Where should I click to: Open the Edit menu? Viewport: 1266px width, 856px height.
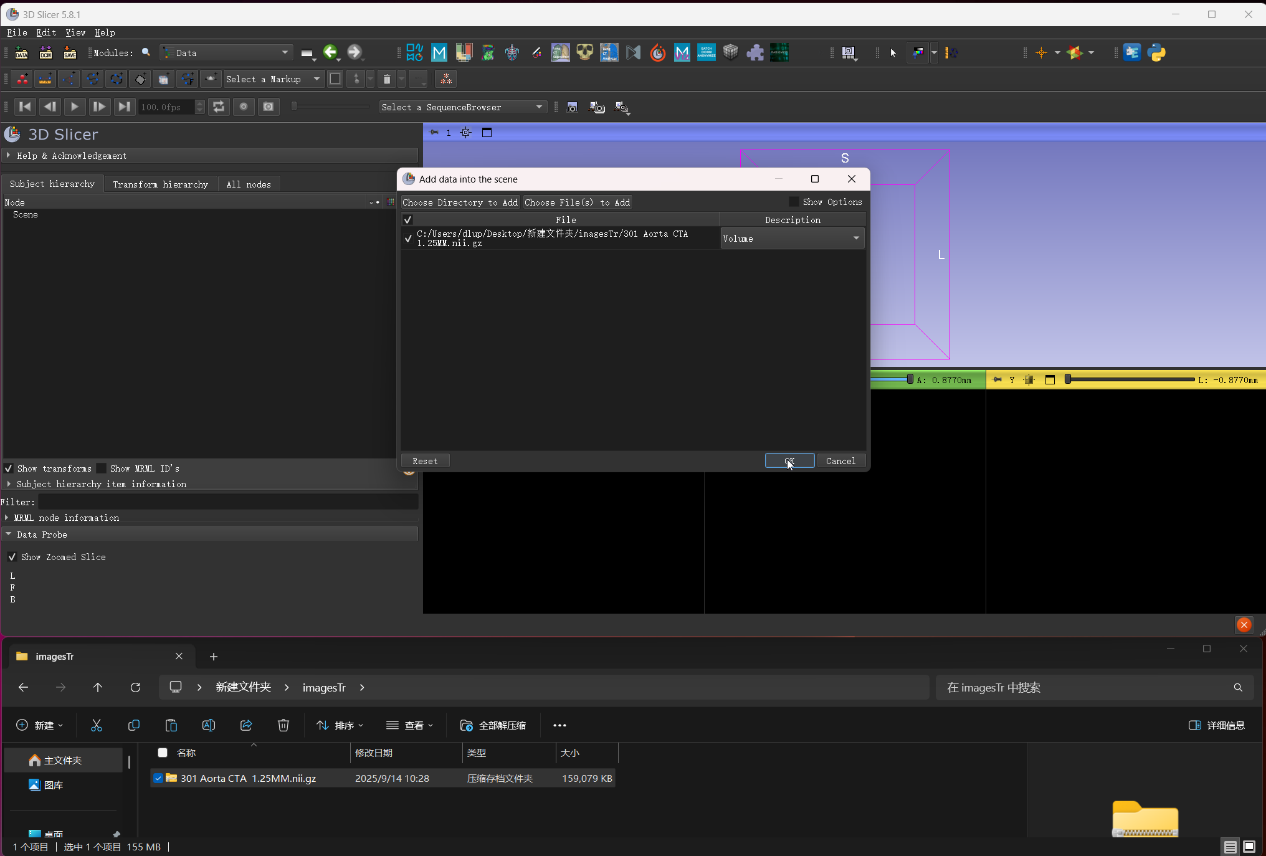tap(46, 33)
